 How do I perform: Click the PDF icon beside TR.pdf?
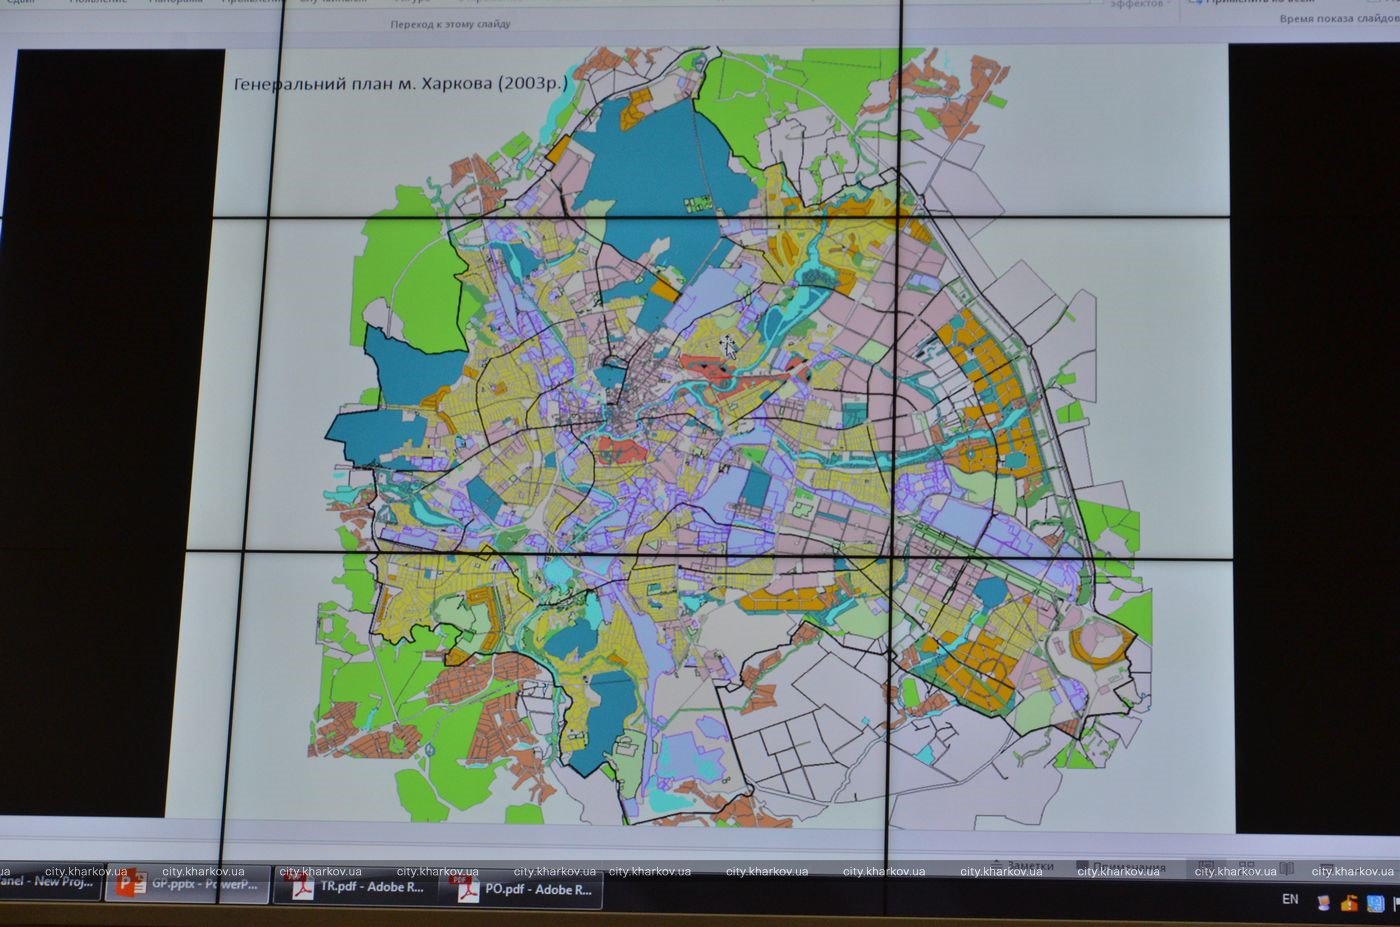pyautogui.click(x=298, y=887)
